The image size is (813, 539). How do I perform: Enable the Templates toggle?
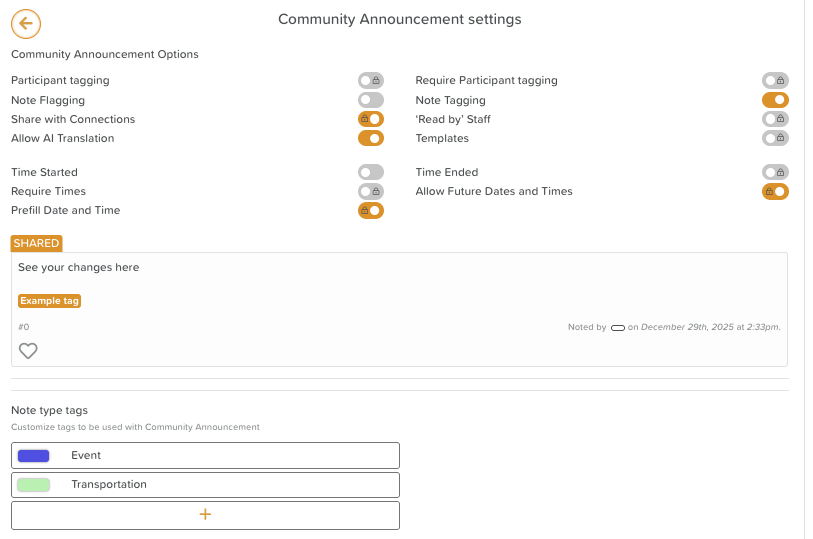pos(775,138)
